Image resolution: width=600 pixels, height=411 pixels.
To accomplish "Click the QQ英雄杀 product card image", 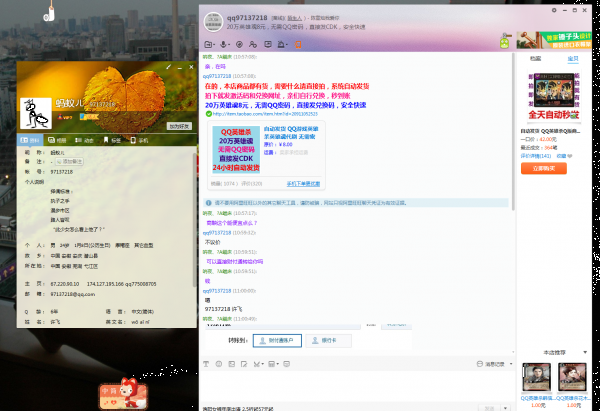I will tap(236, 150).
